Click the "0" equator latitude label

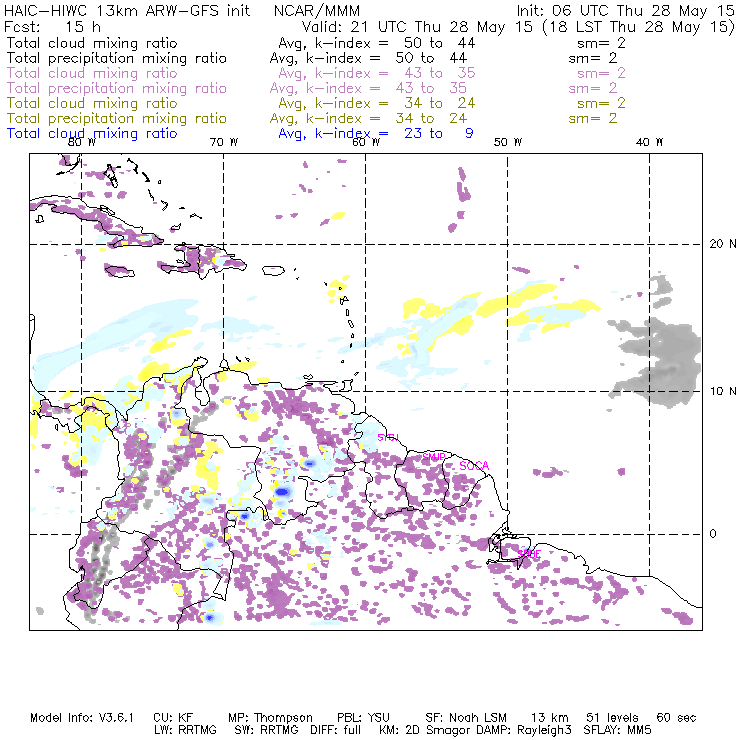click(x=713, y=534)
